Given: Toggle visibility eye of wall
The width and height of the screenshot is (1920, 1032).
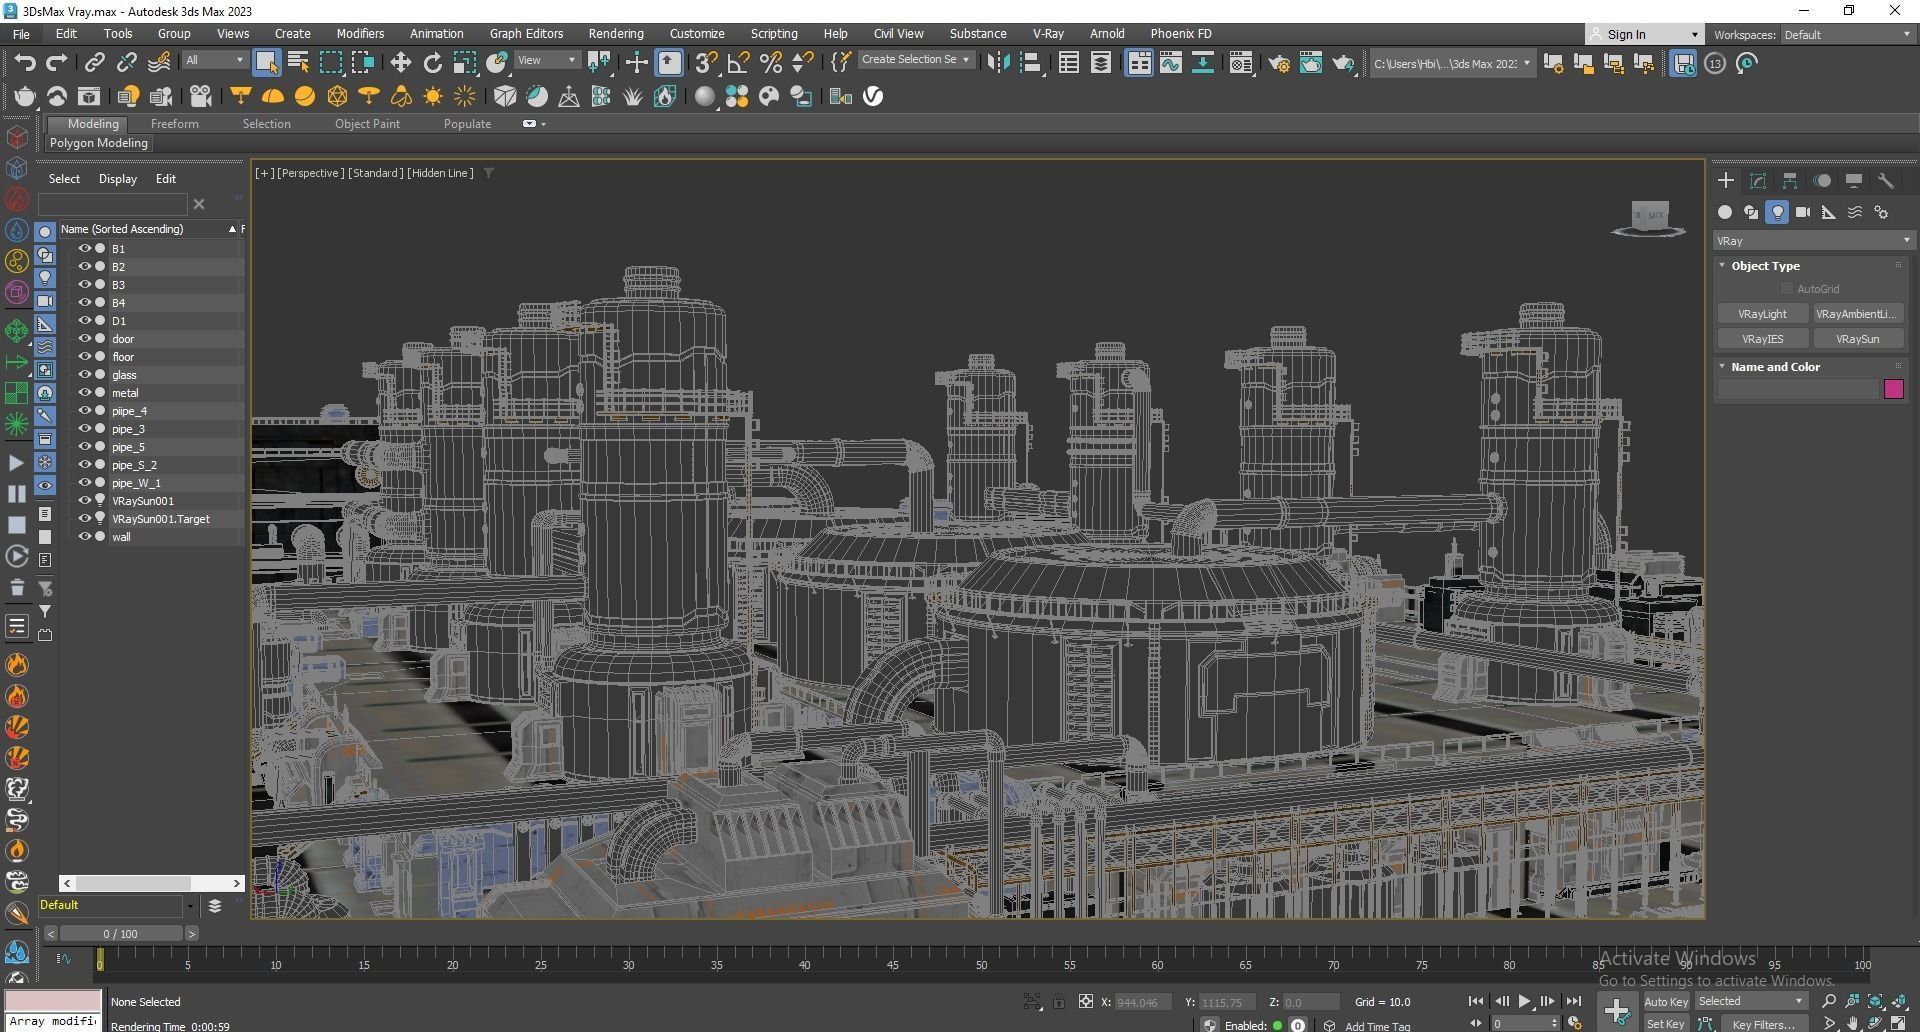Looking at the screenshot, I should point(85,536).
